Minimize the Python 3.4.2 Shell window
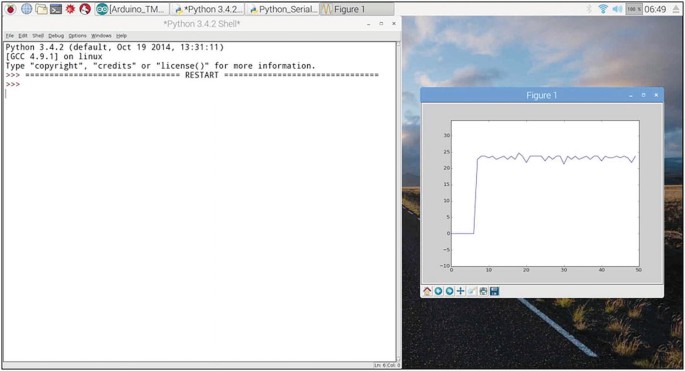The image size is (685, 371). (x=368, y=24)
